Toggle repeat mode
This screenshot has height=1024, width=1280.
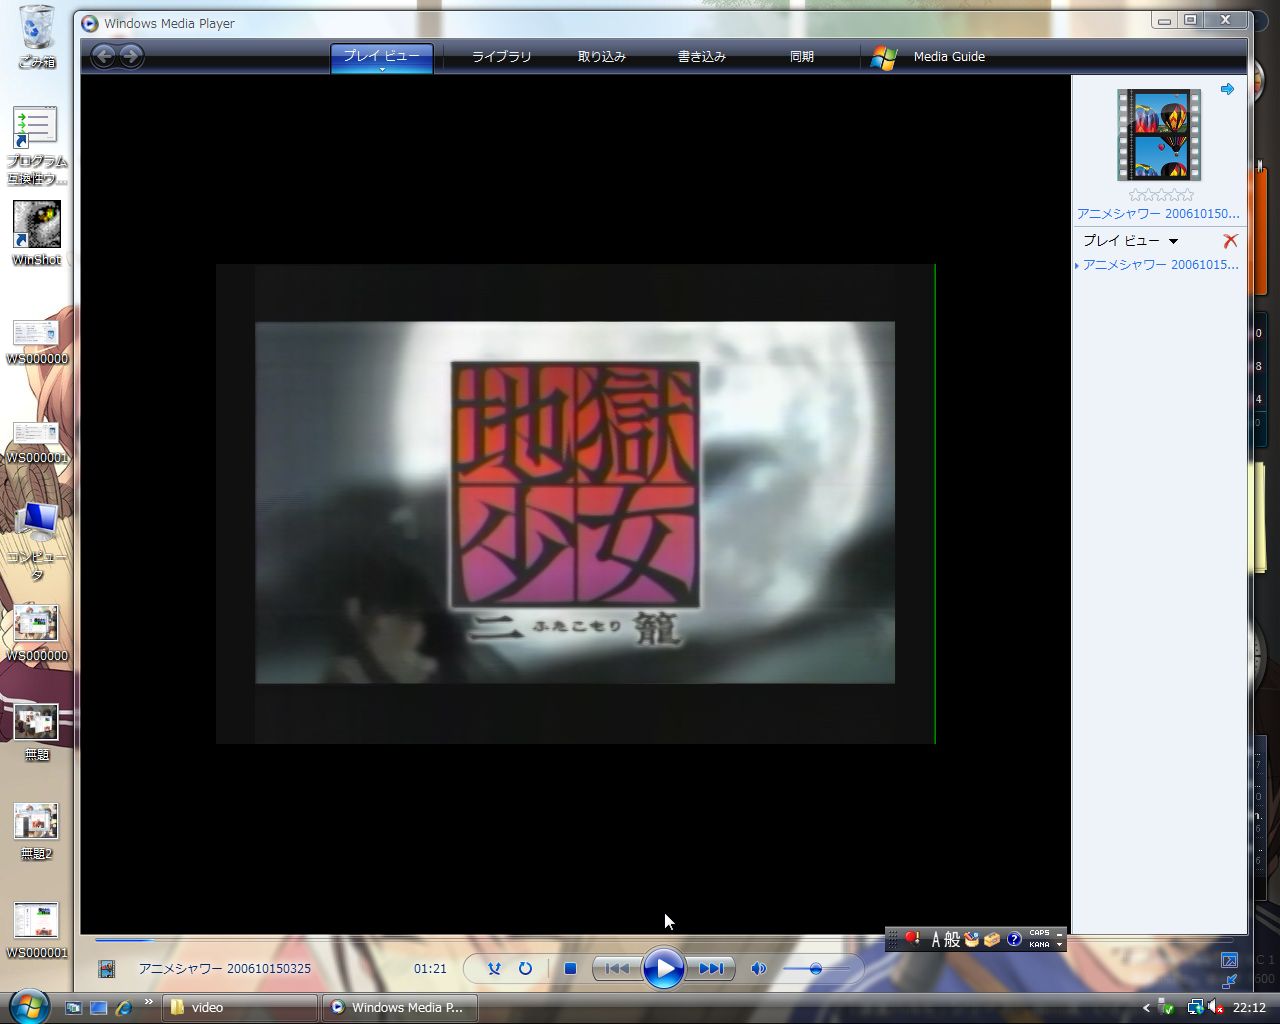525,968
